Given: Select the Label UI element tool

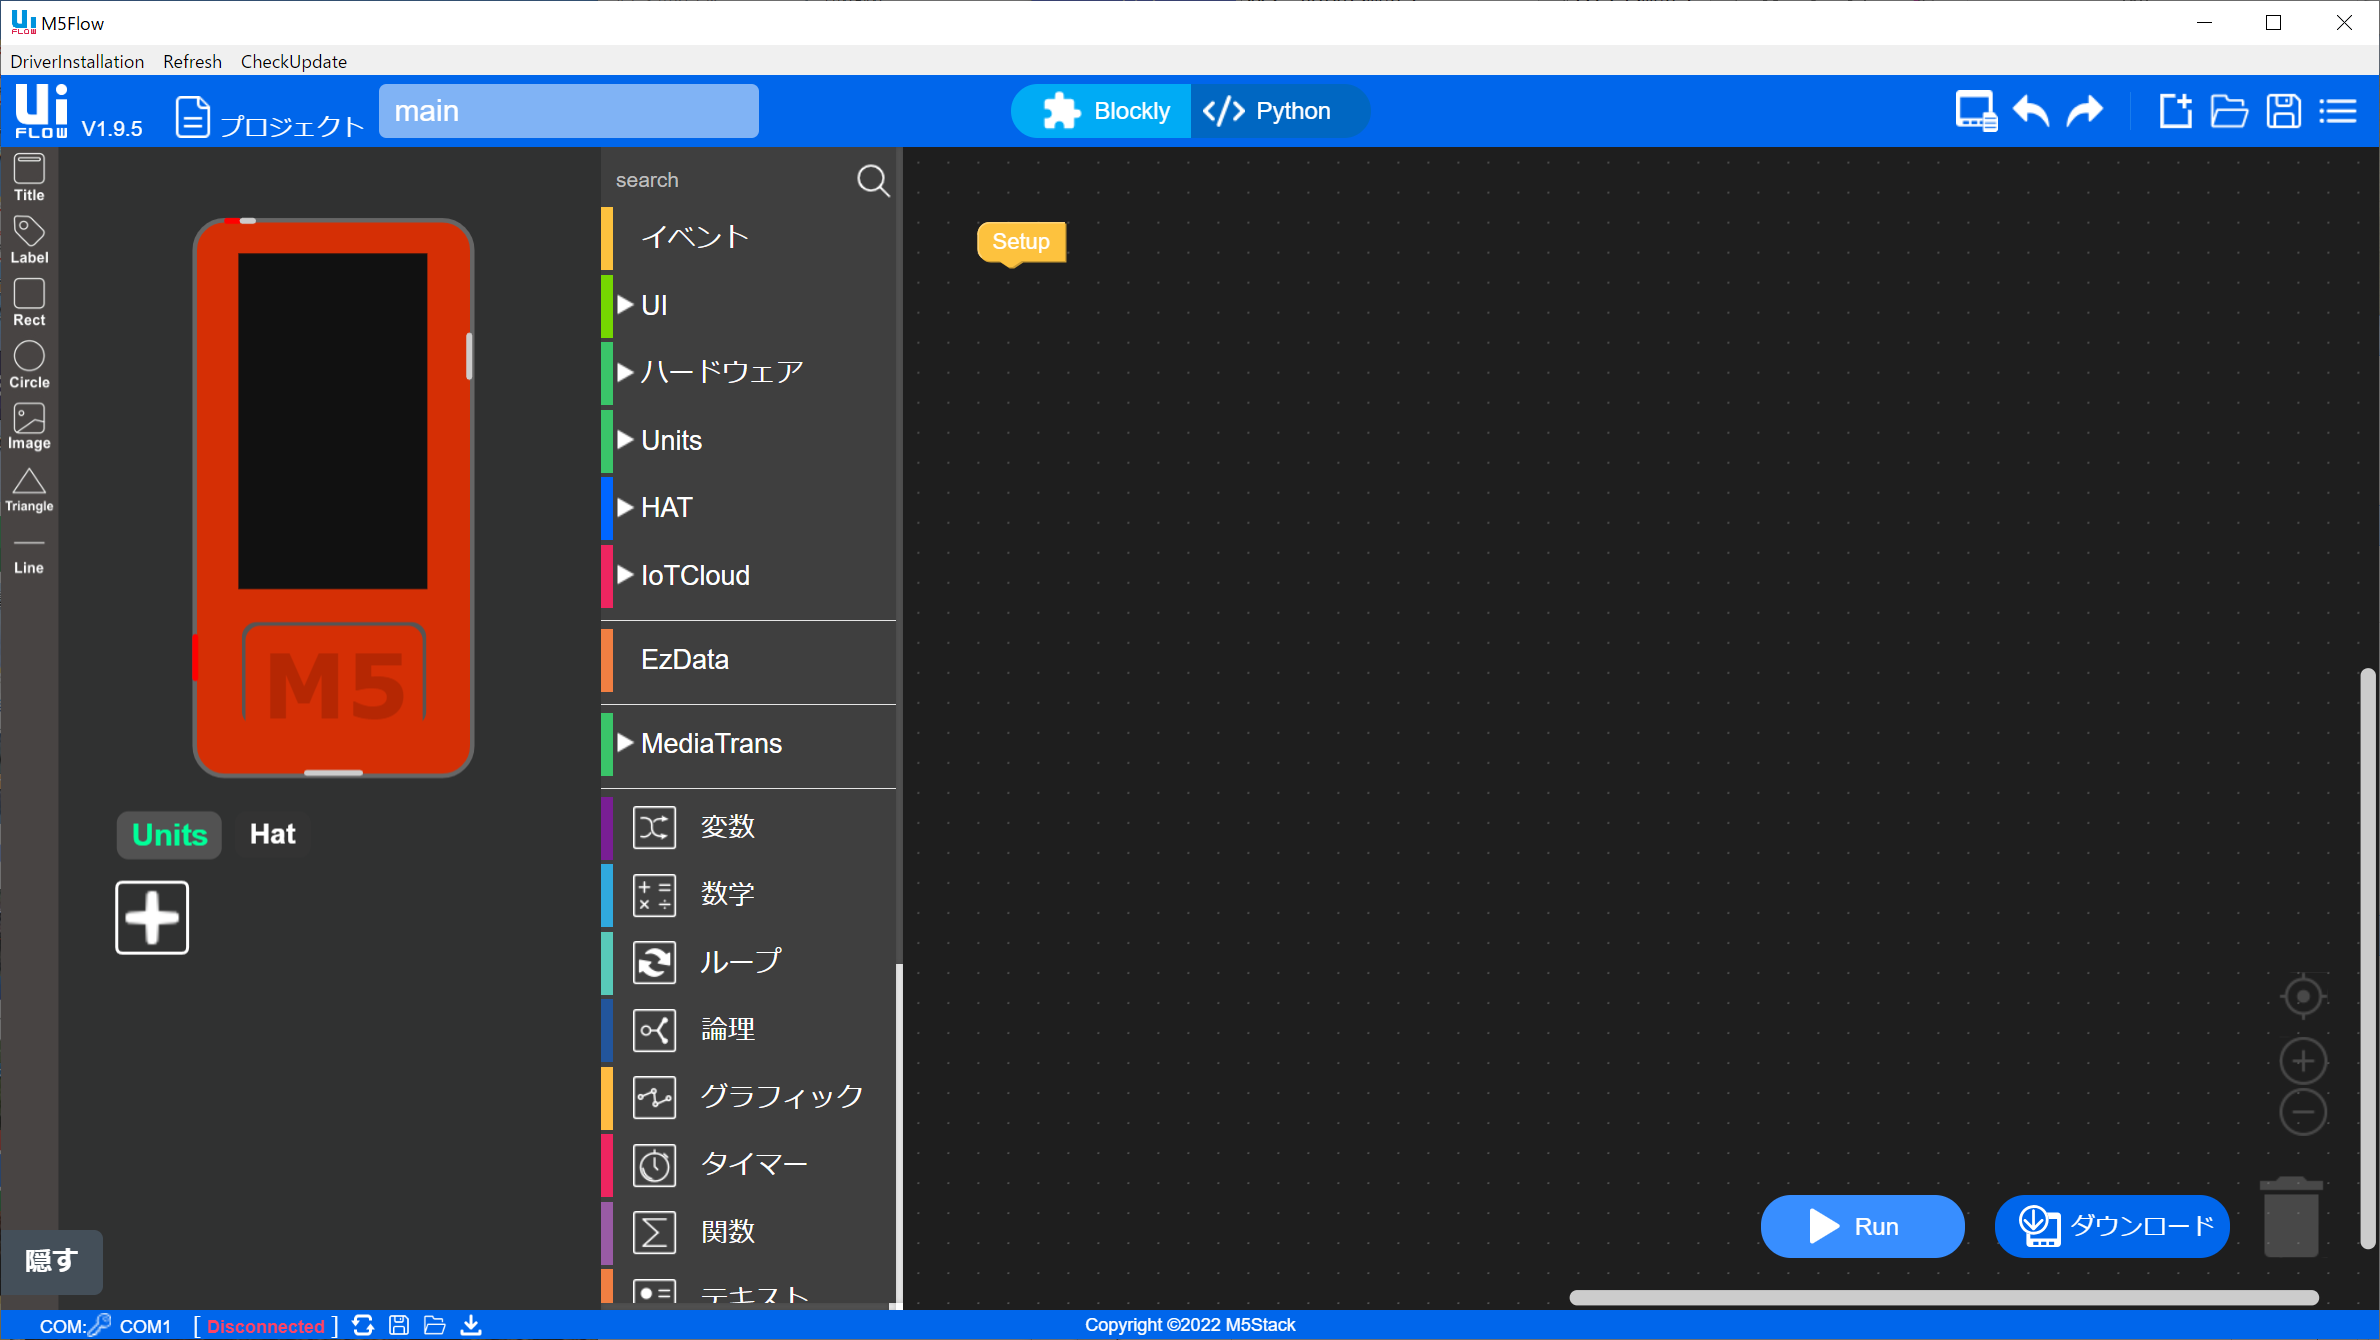Looking at the screenshot, I should (x=29, y=240).
